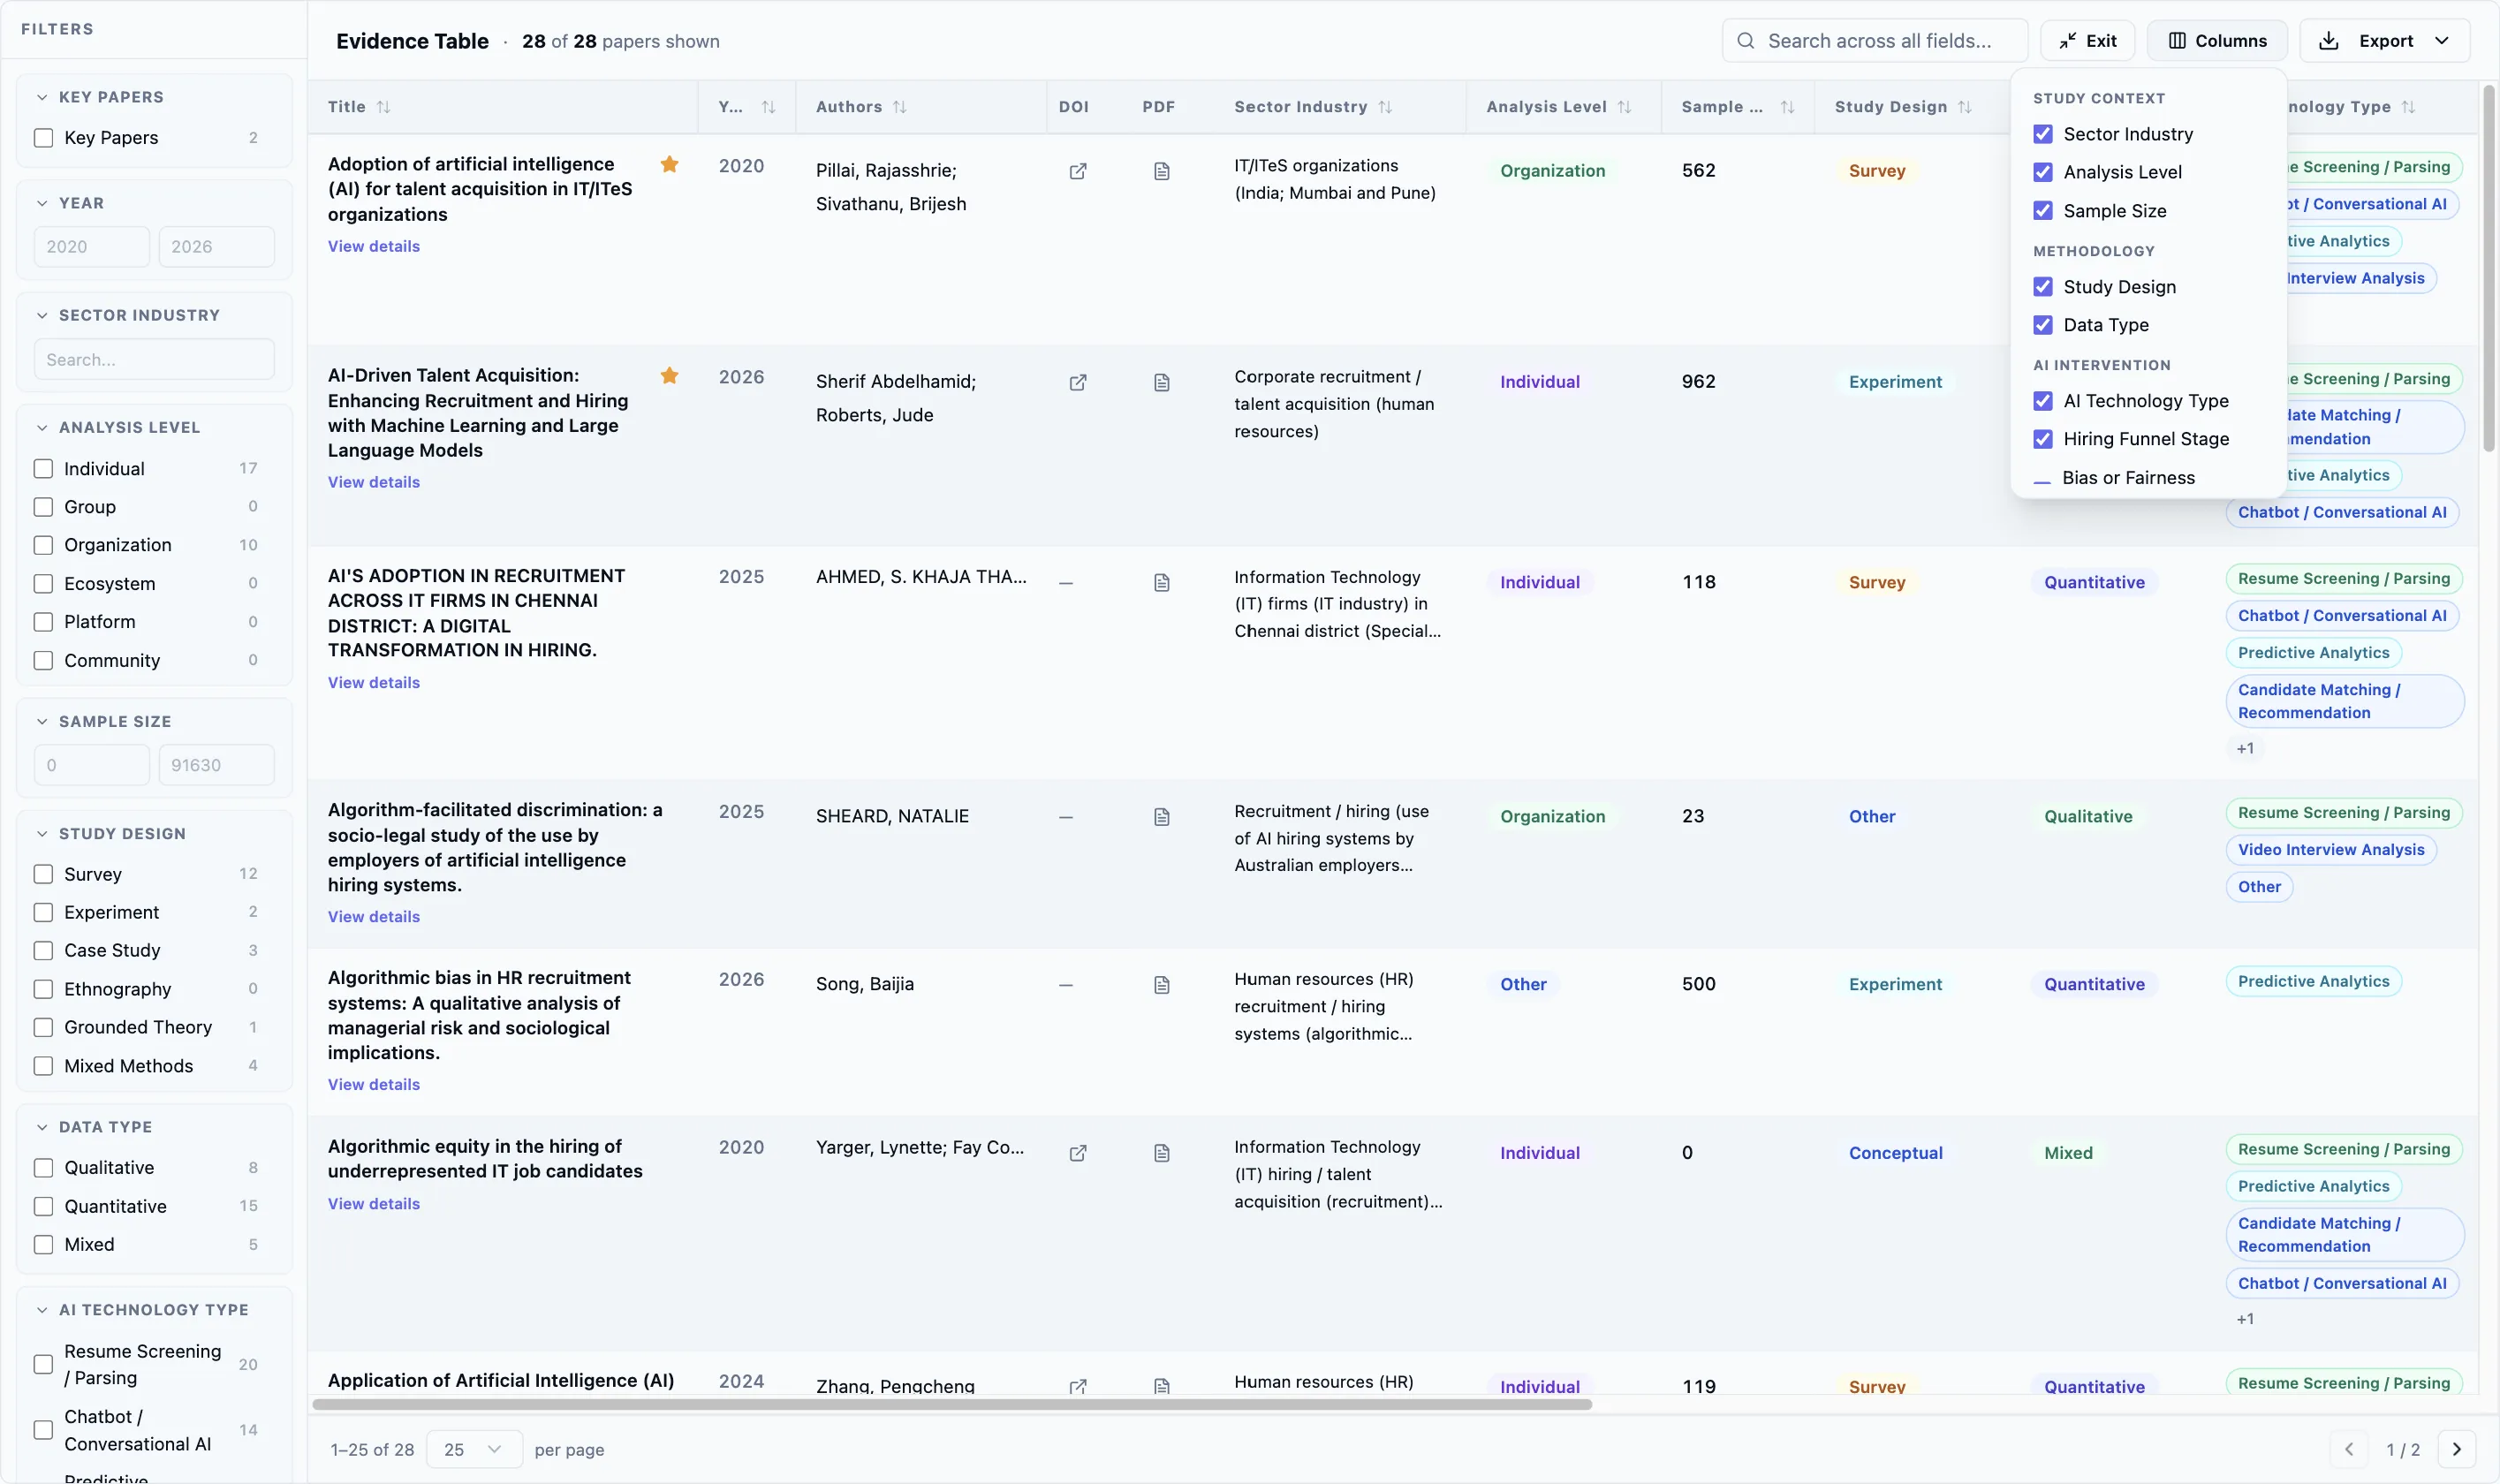Image resolution: width=2500 pixels, height=1484 pixels.
Task: Collapse the Key Papers filter section
Action: click(42, 97)
